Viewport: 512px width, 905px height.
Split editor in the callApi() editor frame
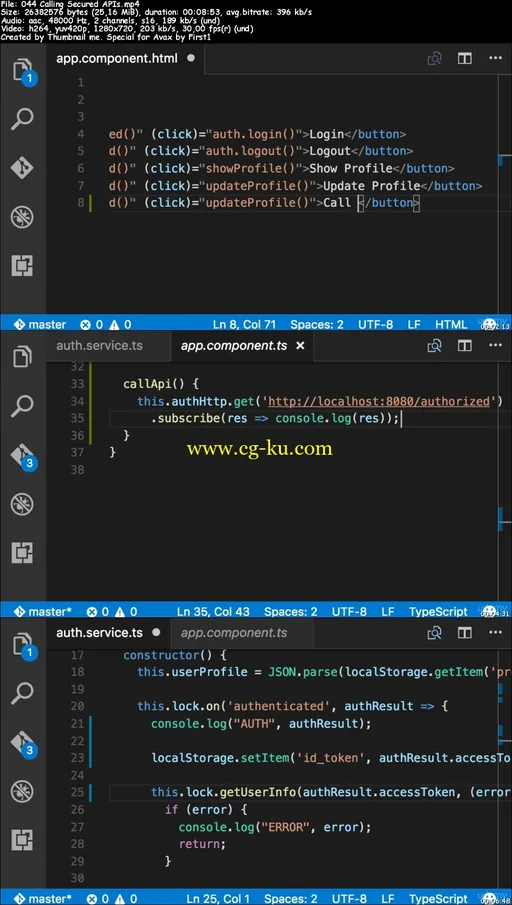(x=465, y=345)
